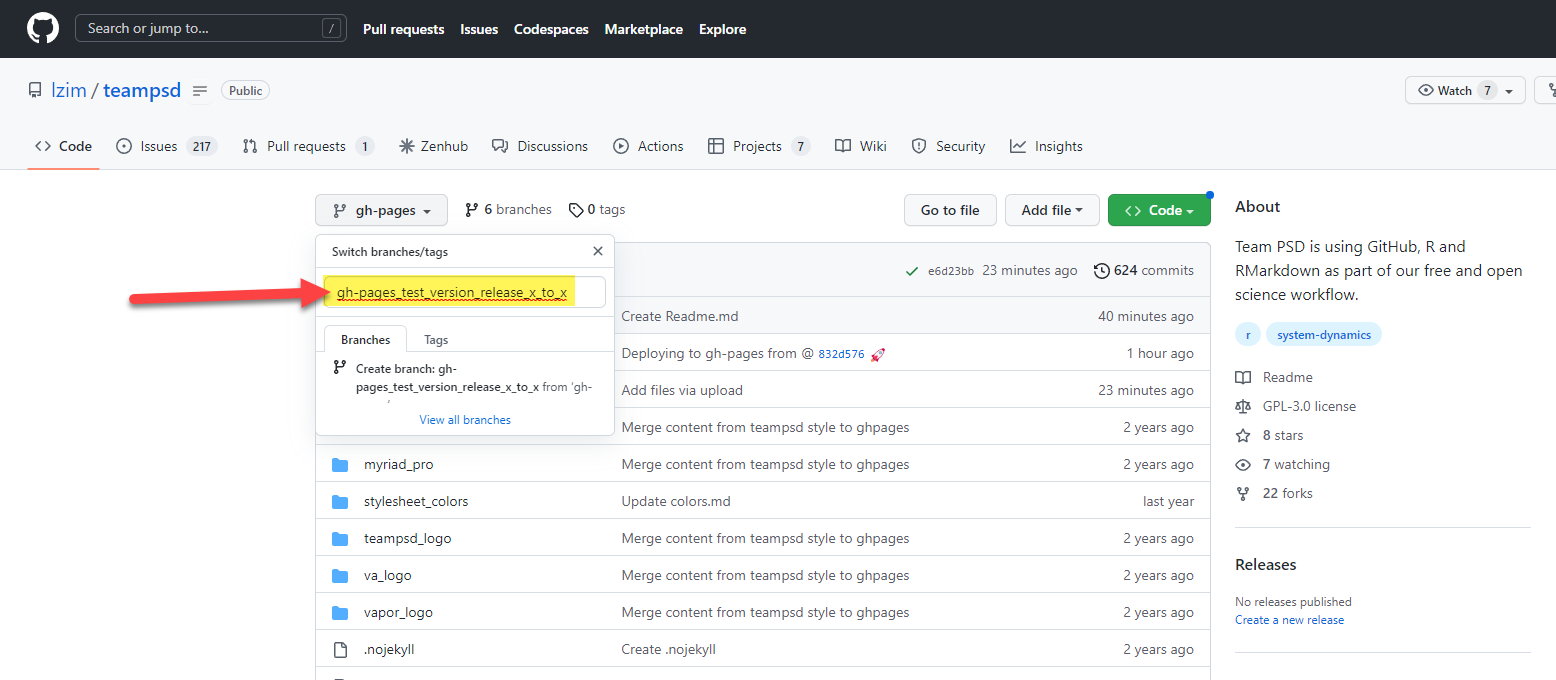
Task: Expand the Watch dropdown arrow
Action: [1509, 91]
